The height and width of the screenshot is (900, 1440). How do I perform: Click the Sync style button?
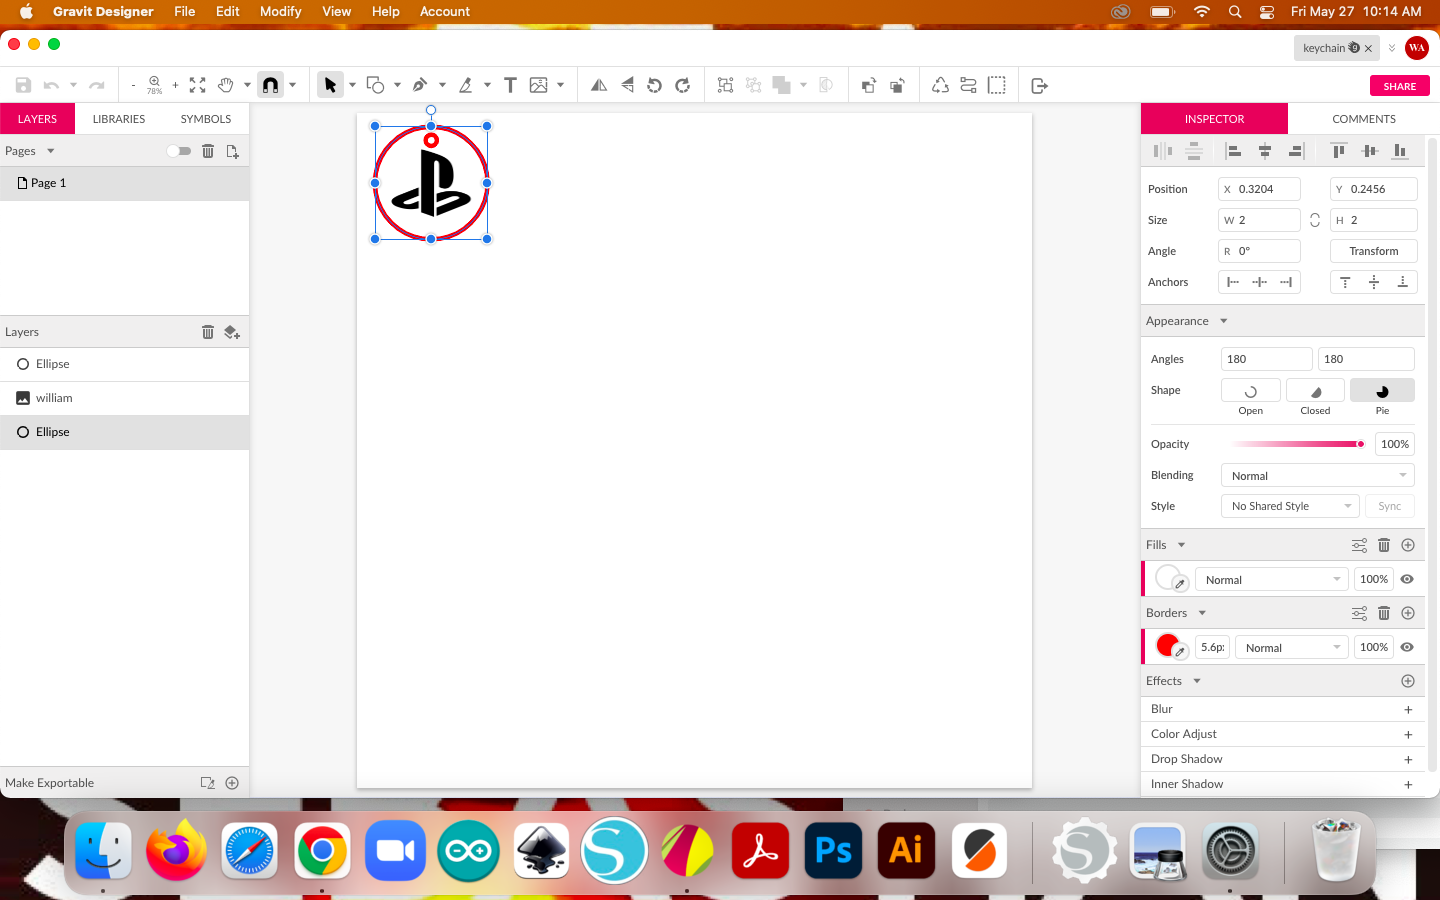coord(1390,506)
